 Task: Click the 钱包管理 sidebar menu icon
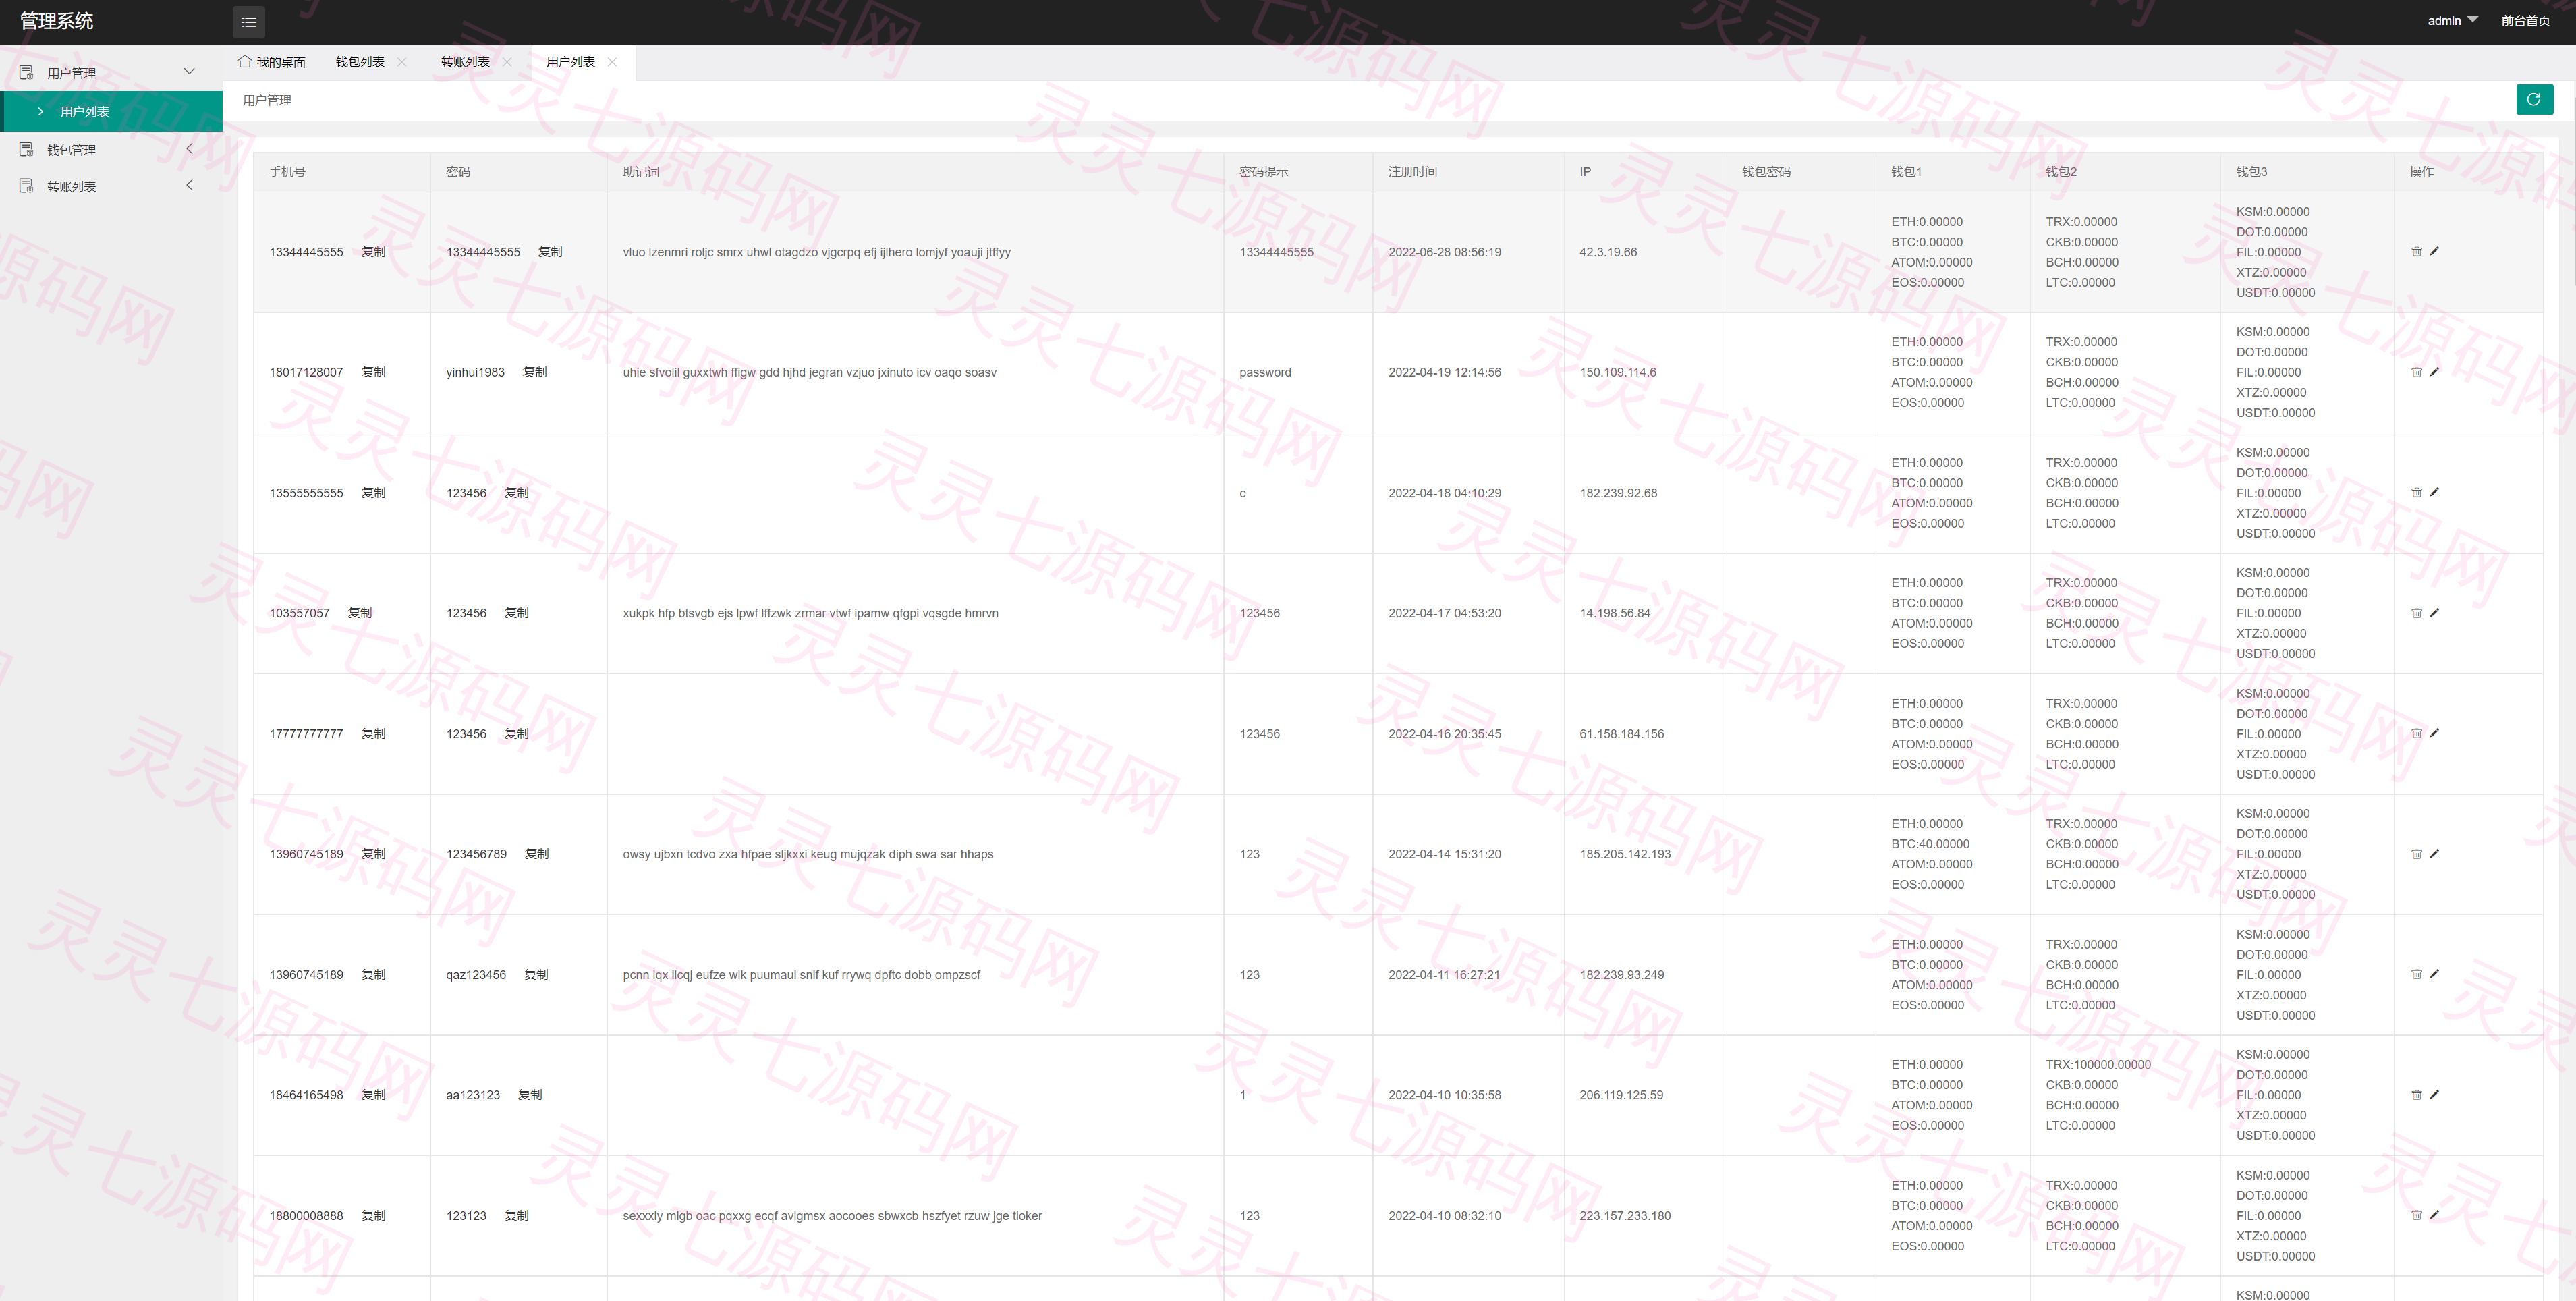coord(27,149)
